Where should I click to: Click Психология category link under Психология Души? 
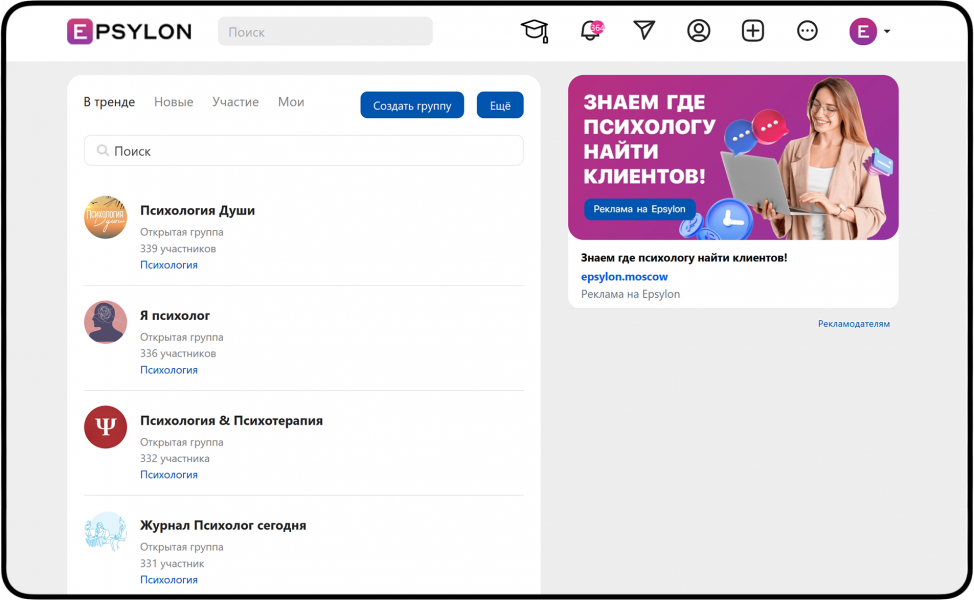[168, 265]
